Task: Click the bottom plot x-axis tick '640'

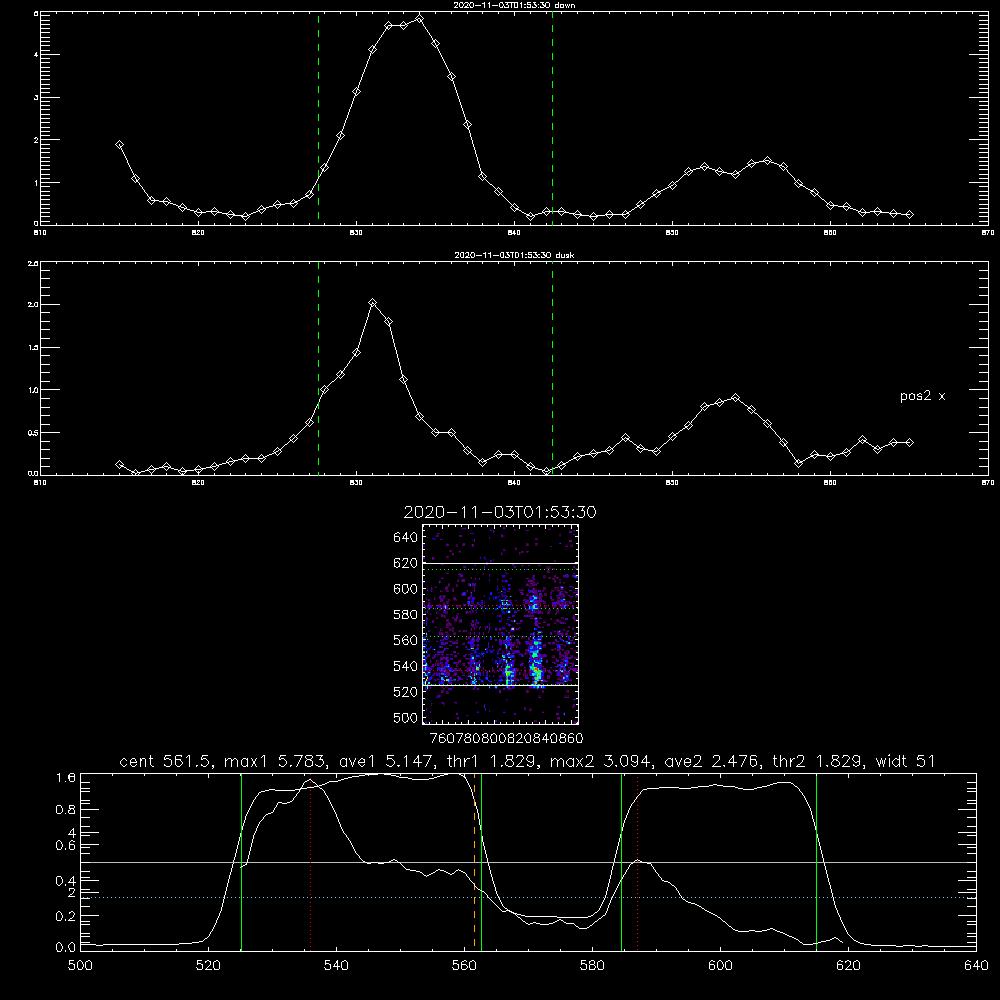Action: click(976, 966)
